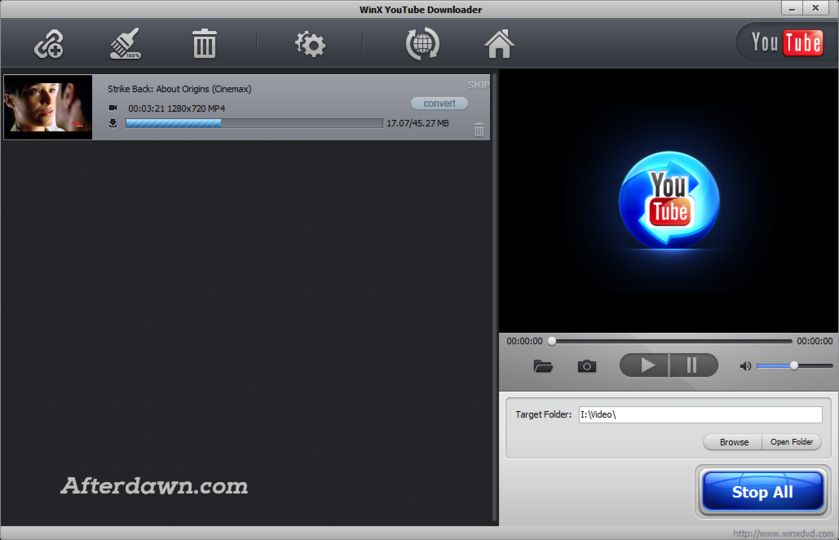This screenshot has width=839, height=540.
Task: Adjust the volume slider
Action: (x=795, y=366)
